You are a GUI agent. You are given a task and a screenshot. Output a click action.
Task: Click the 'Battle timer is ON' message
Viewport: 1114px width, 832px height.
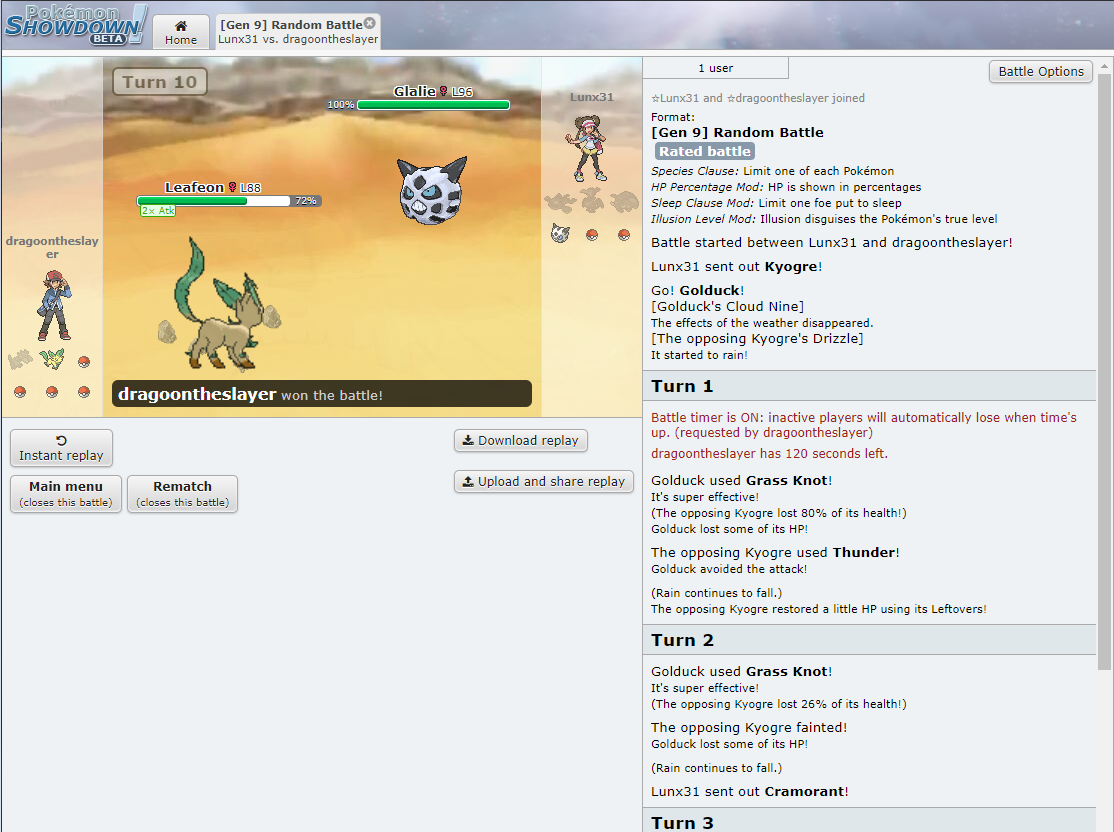(x=864, y=425)
